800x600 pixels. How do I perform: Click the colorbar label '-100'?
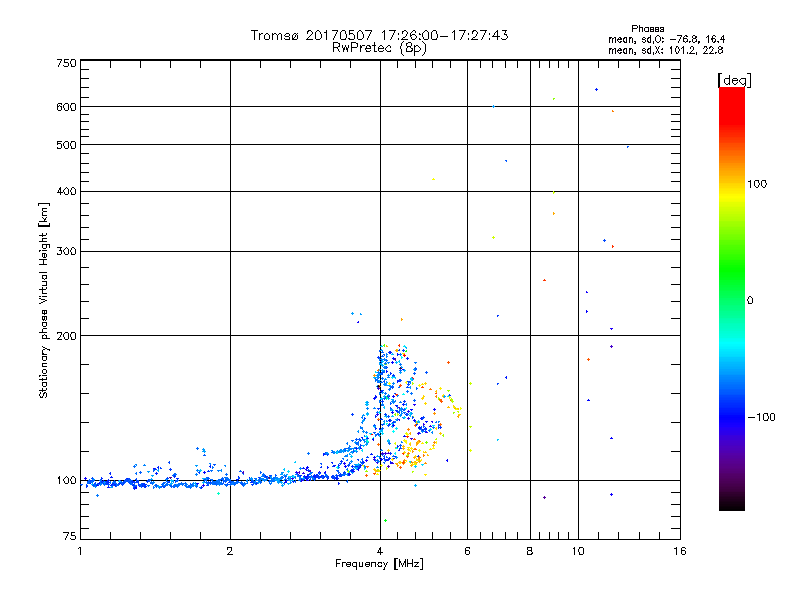[761, 417]
